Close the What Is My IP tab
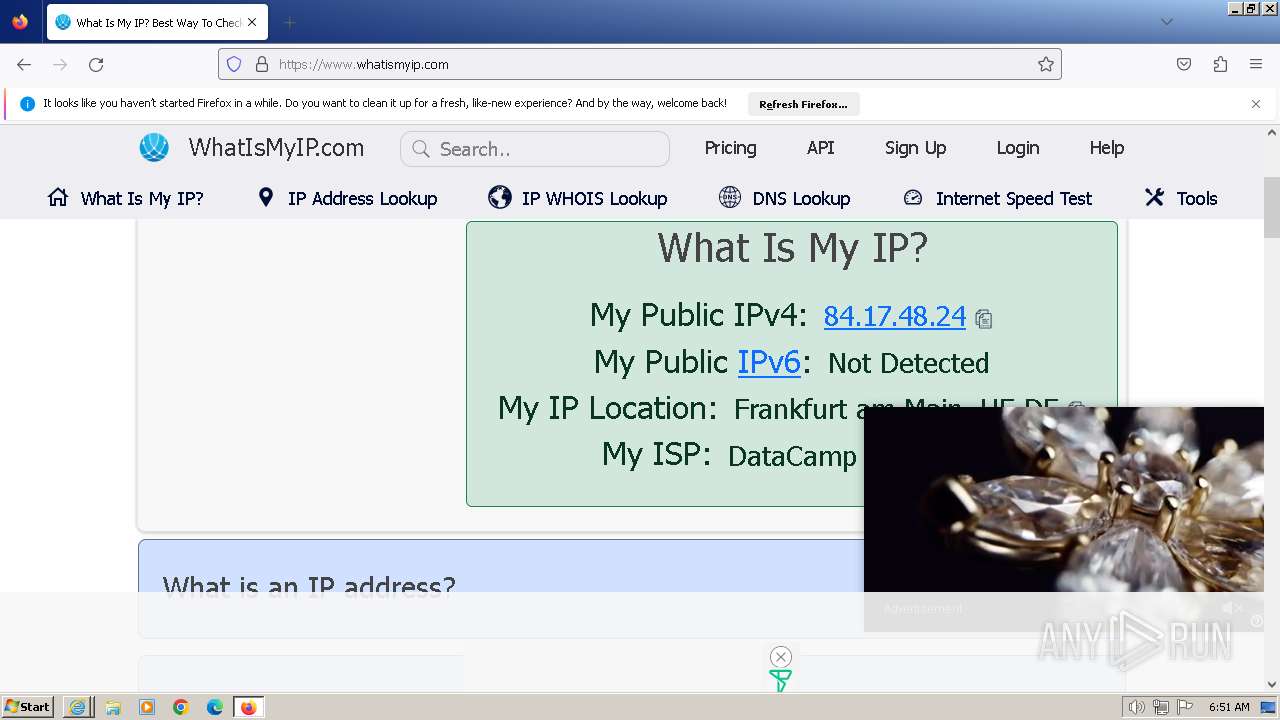Image resolution: width=1280 pixels, height=720 pixels. tap(252, 22)
